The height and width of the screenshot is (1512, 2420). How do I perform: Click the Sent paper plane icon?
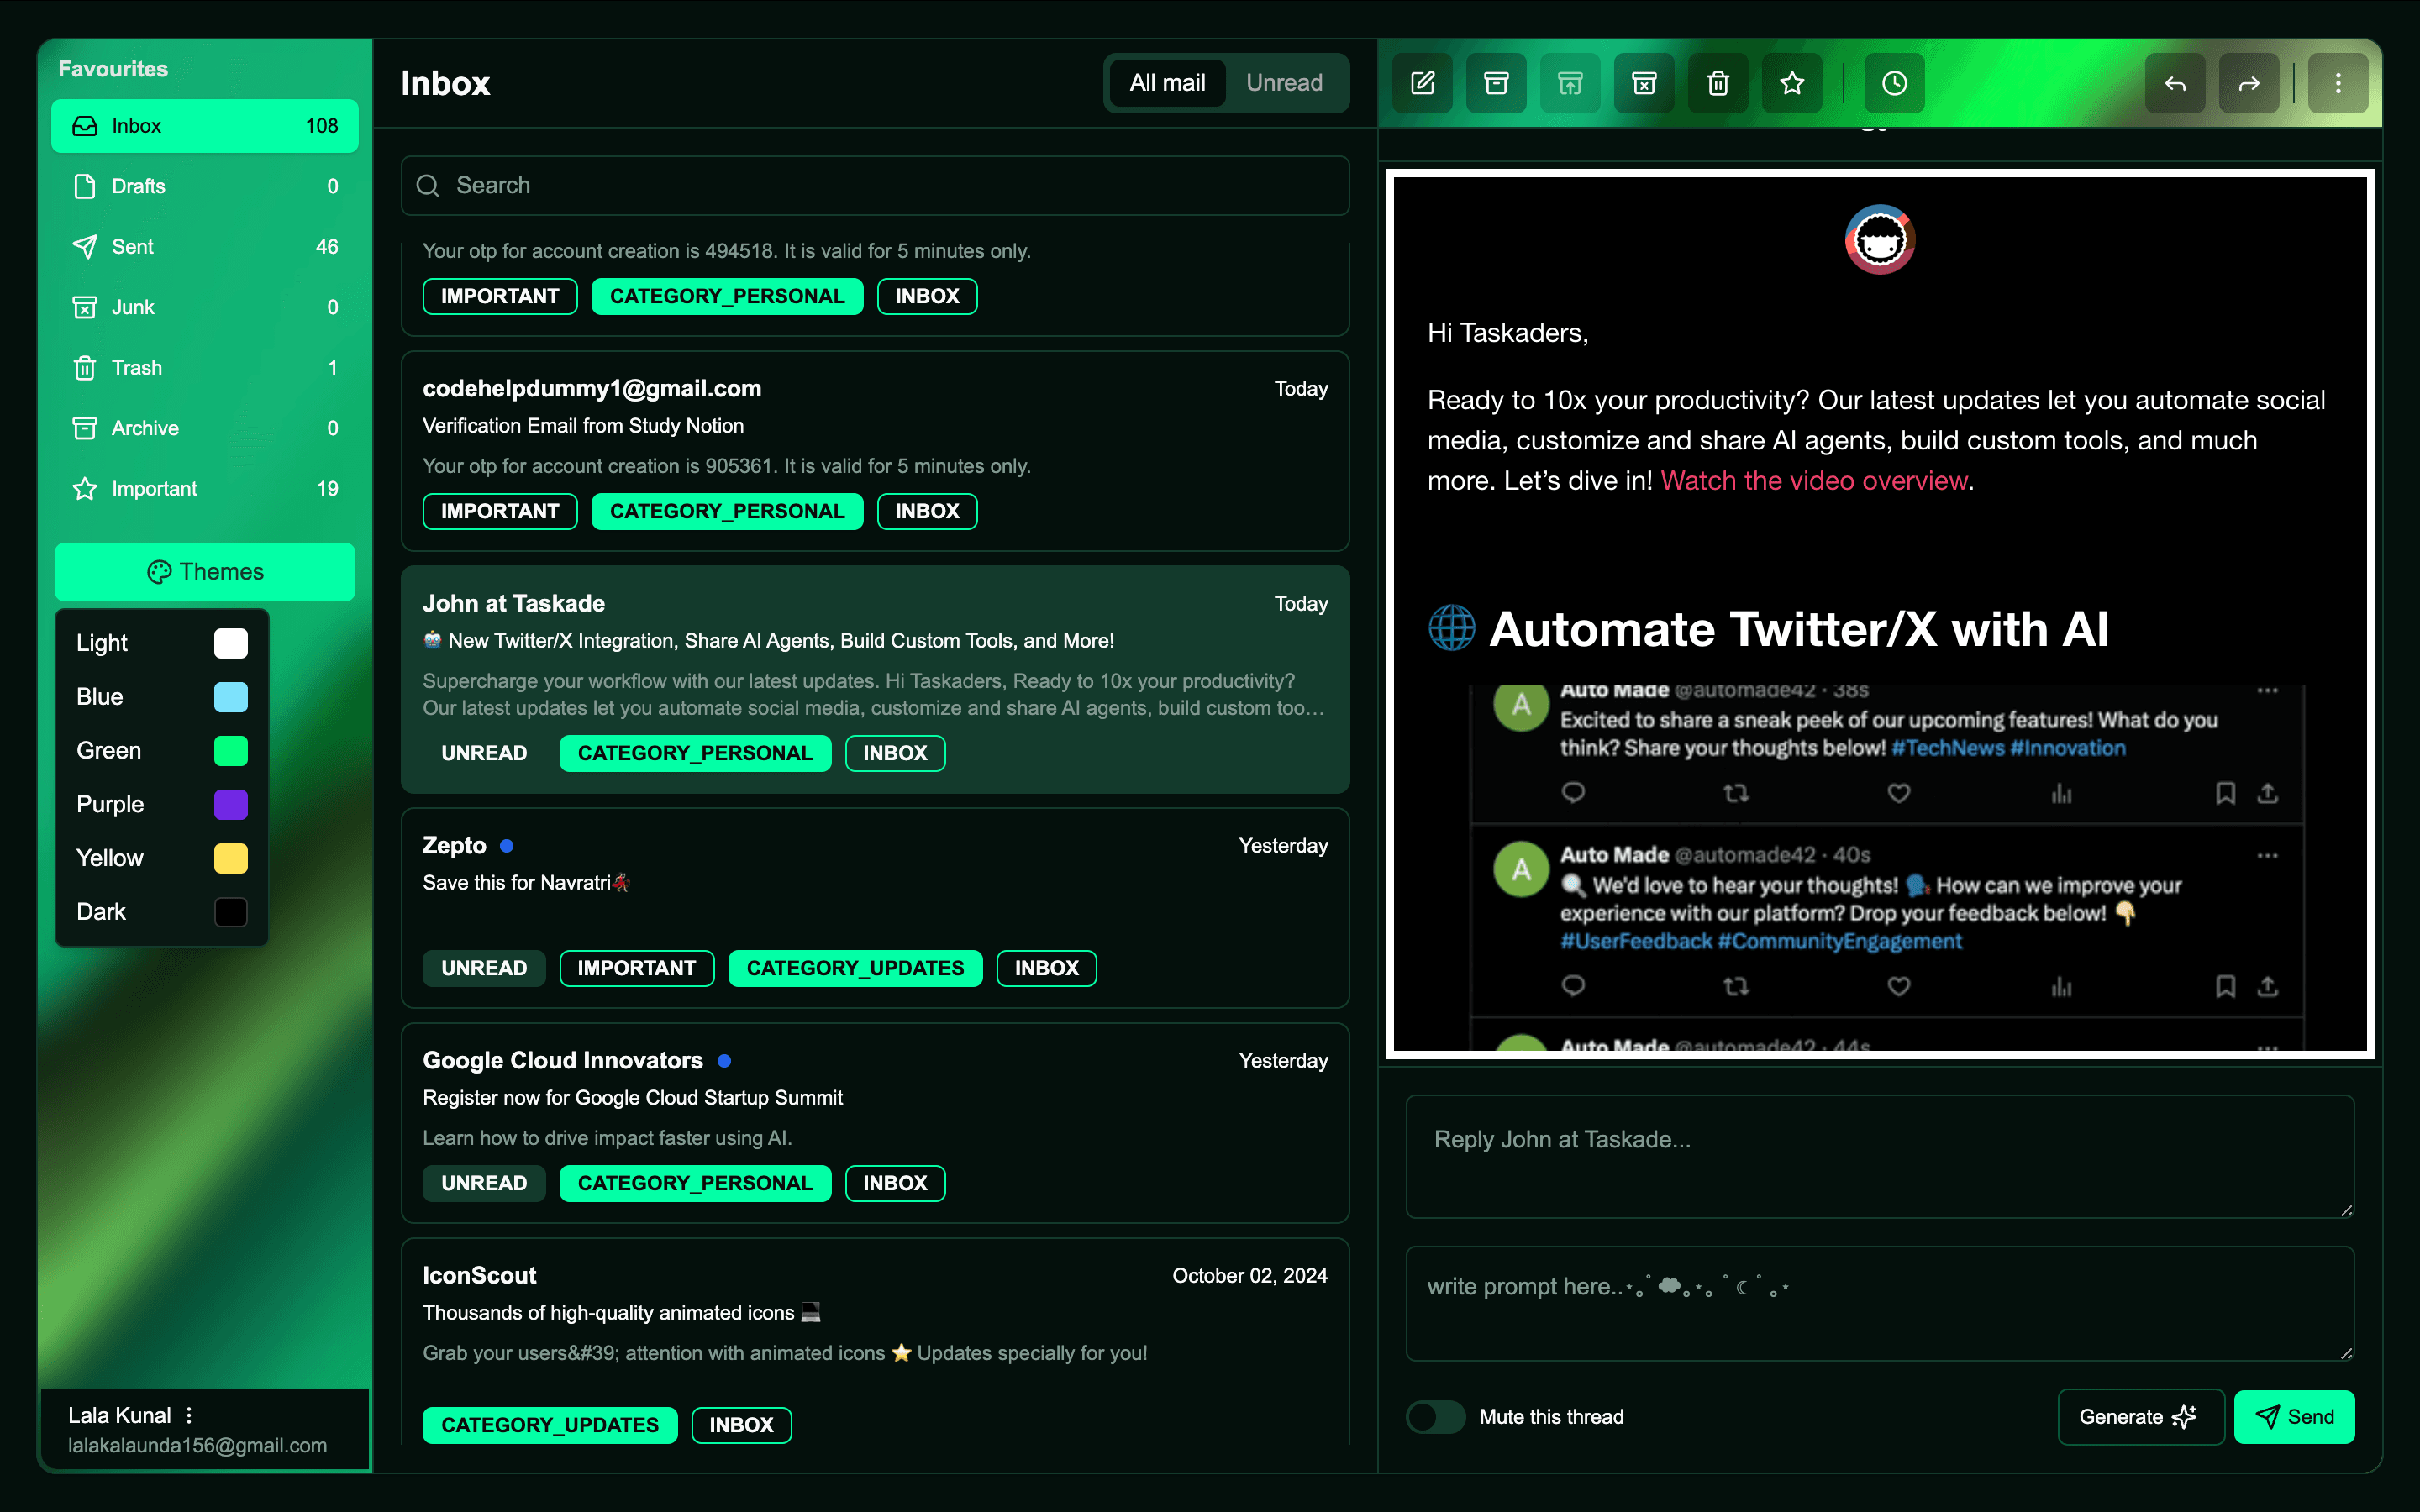85,247
